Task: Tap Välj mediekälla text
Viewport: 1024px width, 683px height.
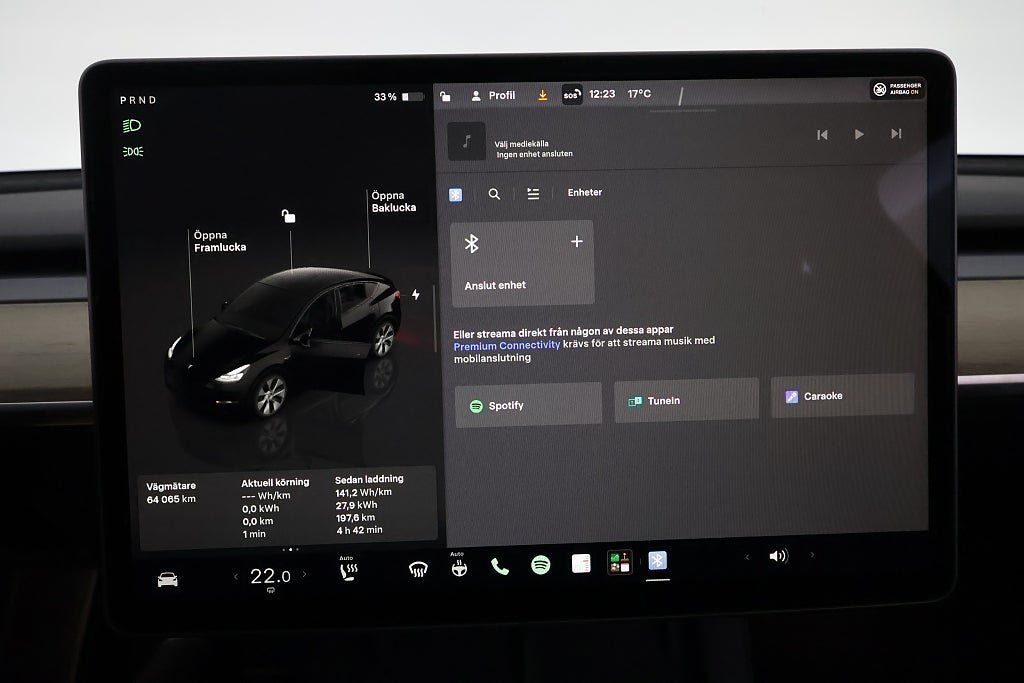Action: pyautogui.click(x=521, y=144)
